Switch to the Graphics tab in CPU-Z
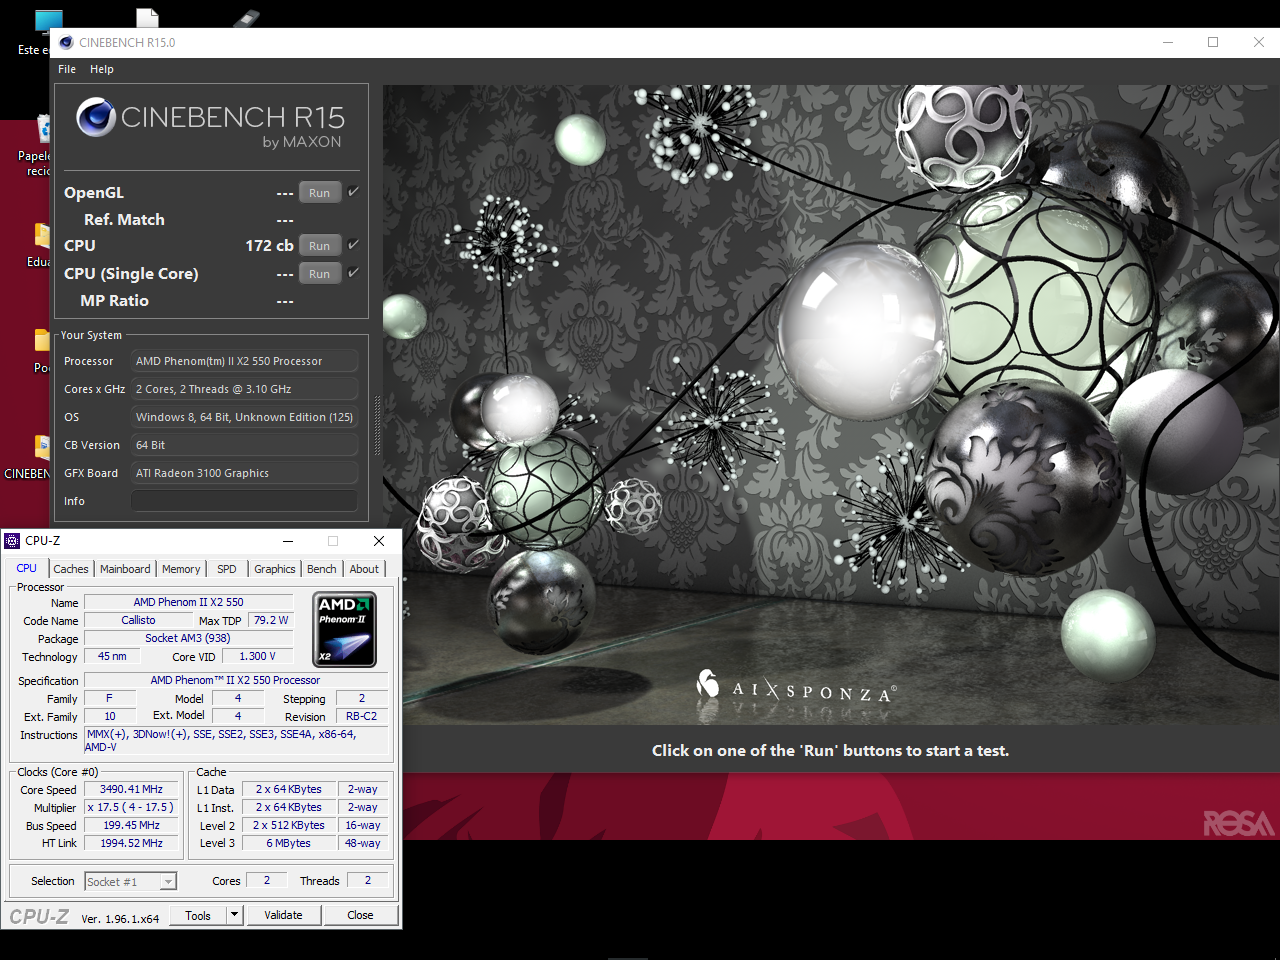Viewport: 1280px width, 960px height. (275, 569)
